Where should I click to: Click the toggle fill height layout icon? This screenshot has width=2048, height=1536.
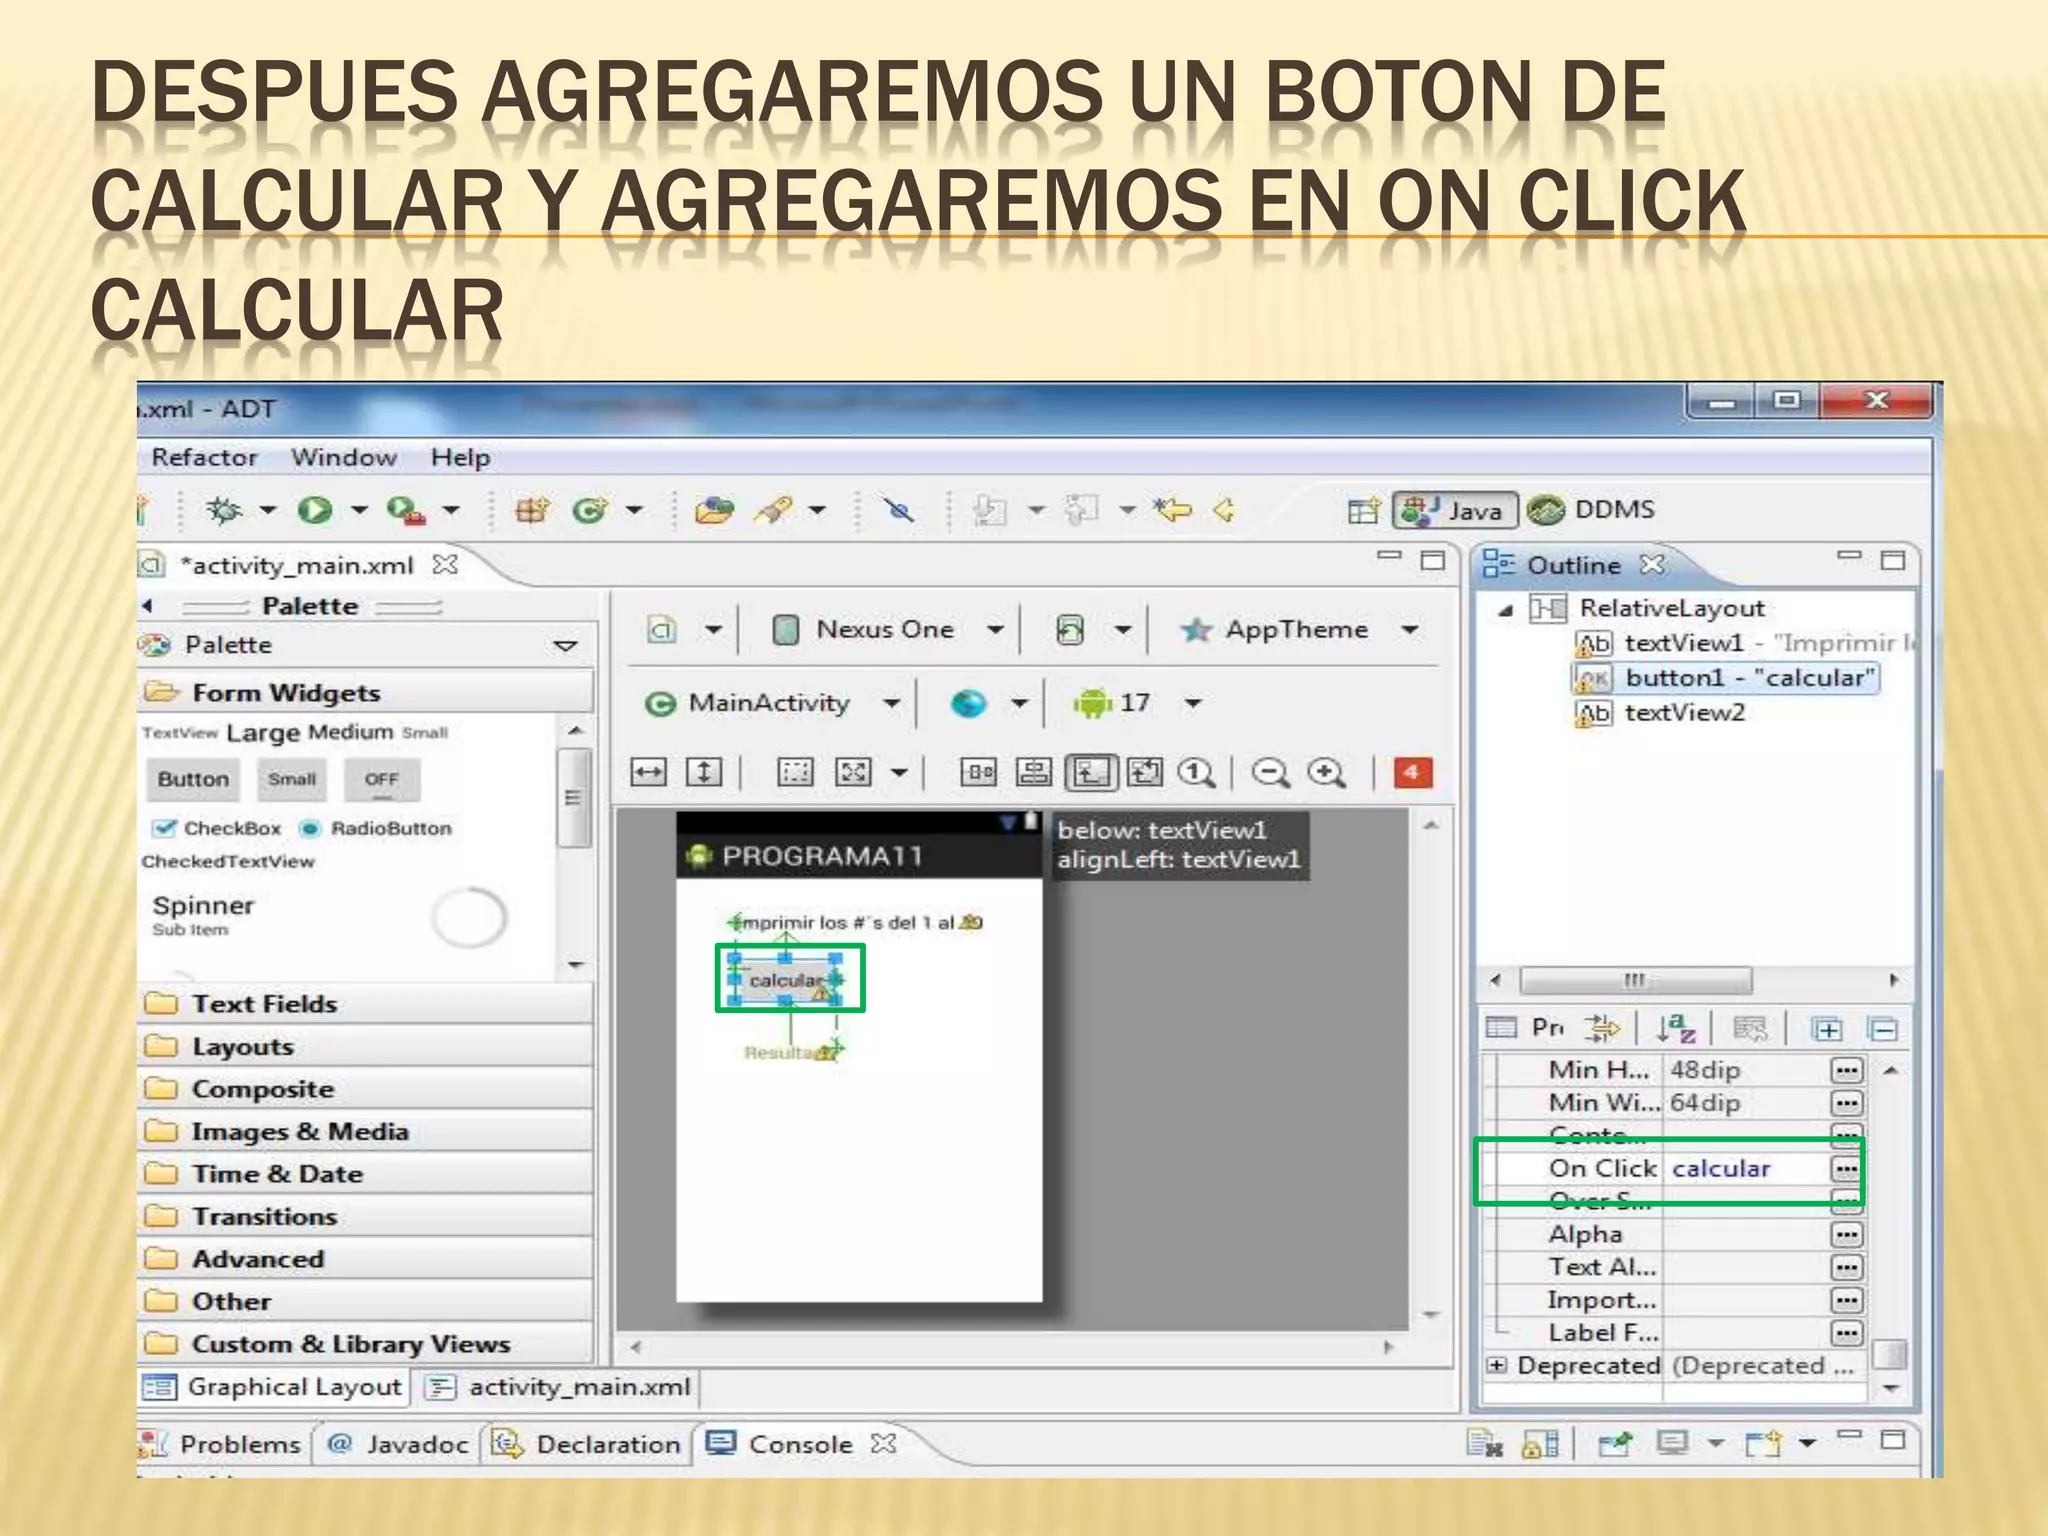[x=704, y=772]
